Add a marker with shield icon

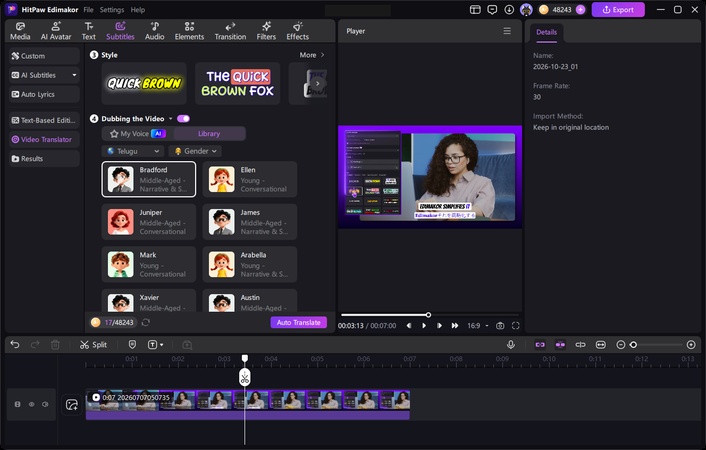click(132, 345)
